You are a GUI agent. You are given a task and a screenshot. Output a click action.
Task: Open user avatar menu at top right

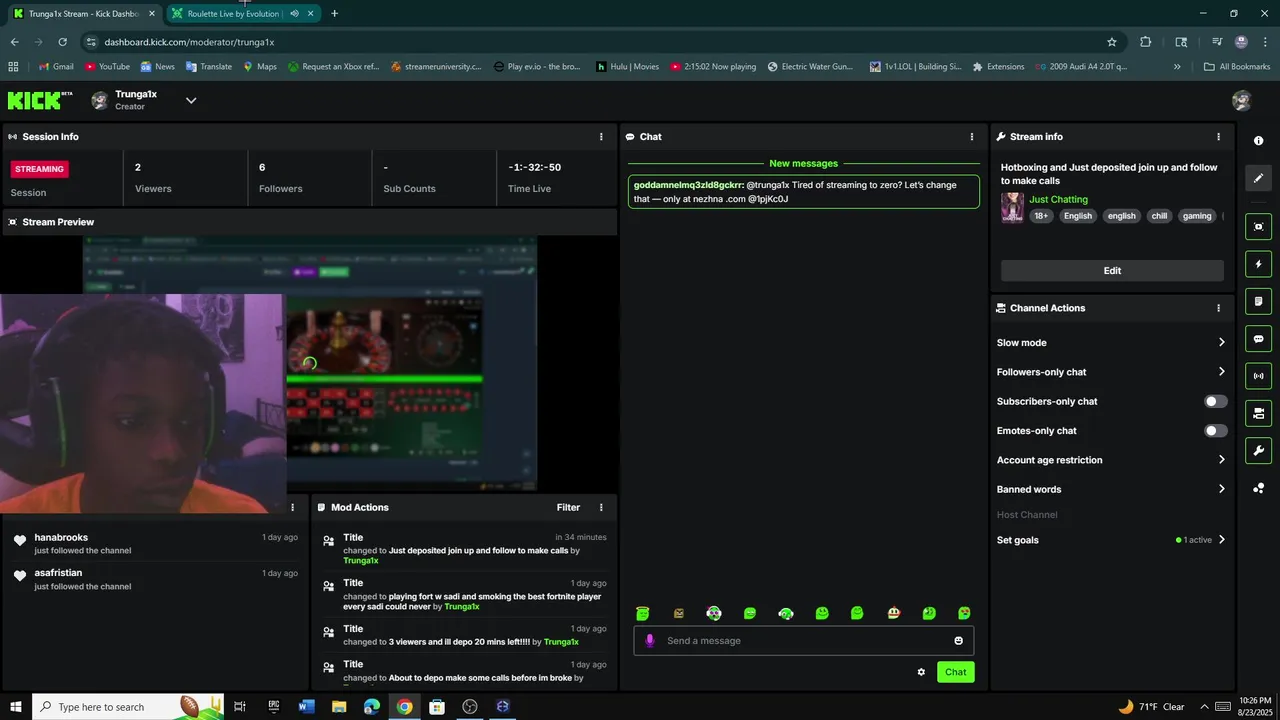click(x=1241, y=100)
